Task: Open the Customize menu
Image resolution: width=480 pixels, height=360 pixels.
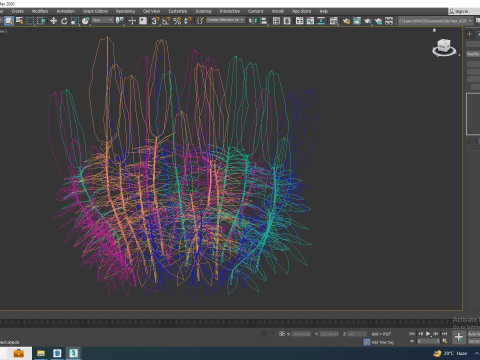Action: pos(177,11)
